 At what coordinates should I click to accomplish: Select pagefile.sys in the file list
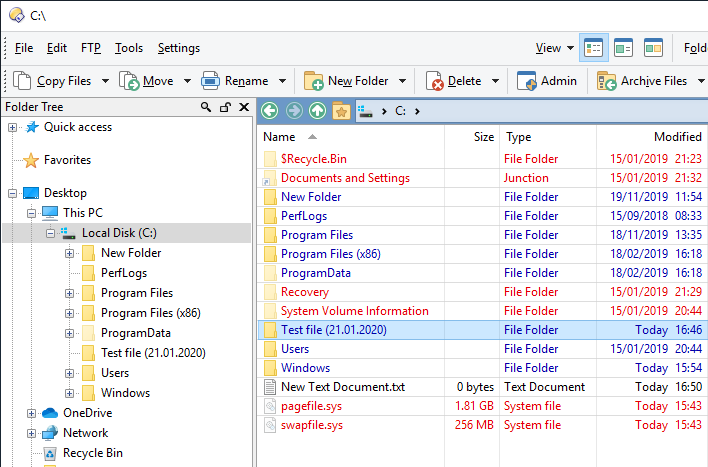[482, 406]
